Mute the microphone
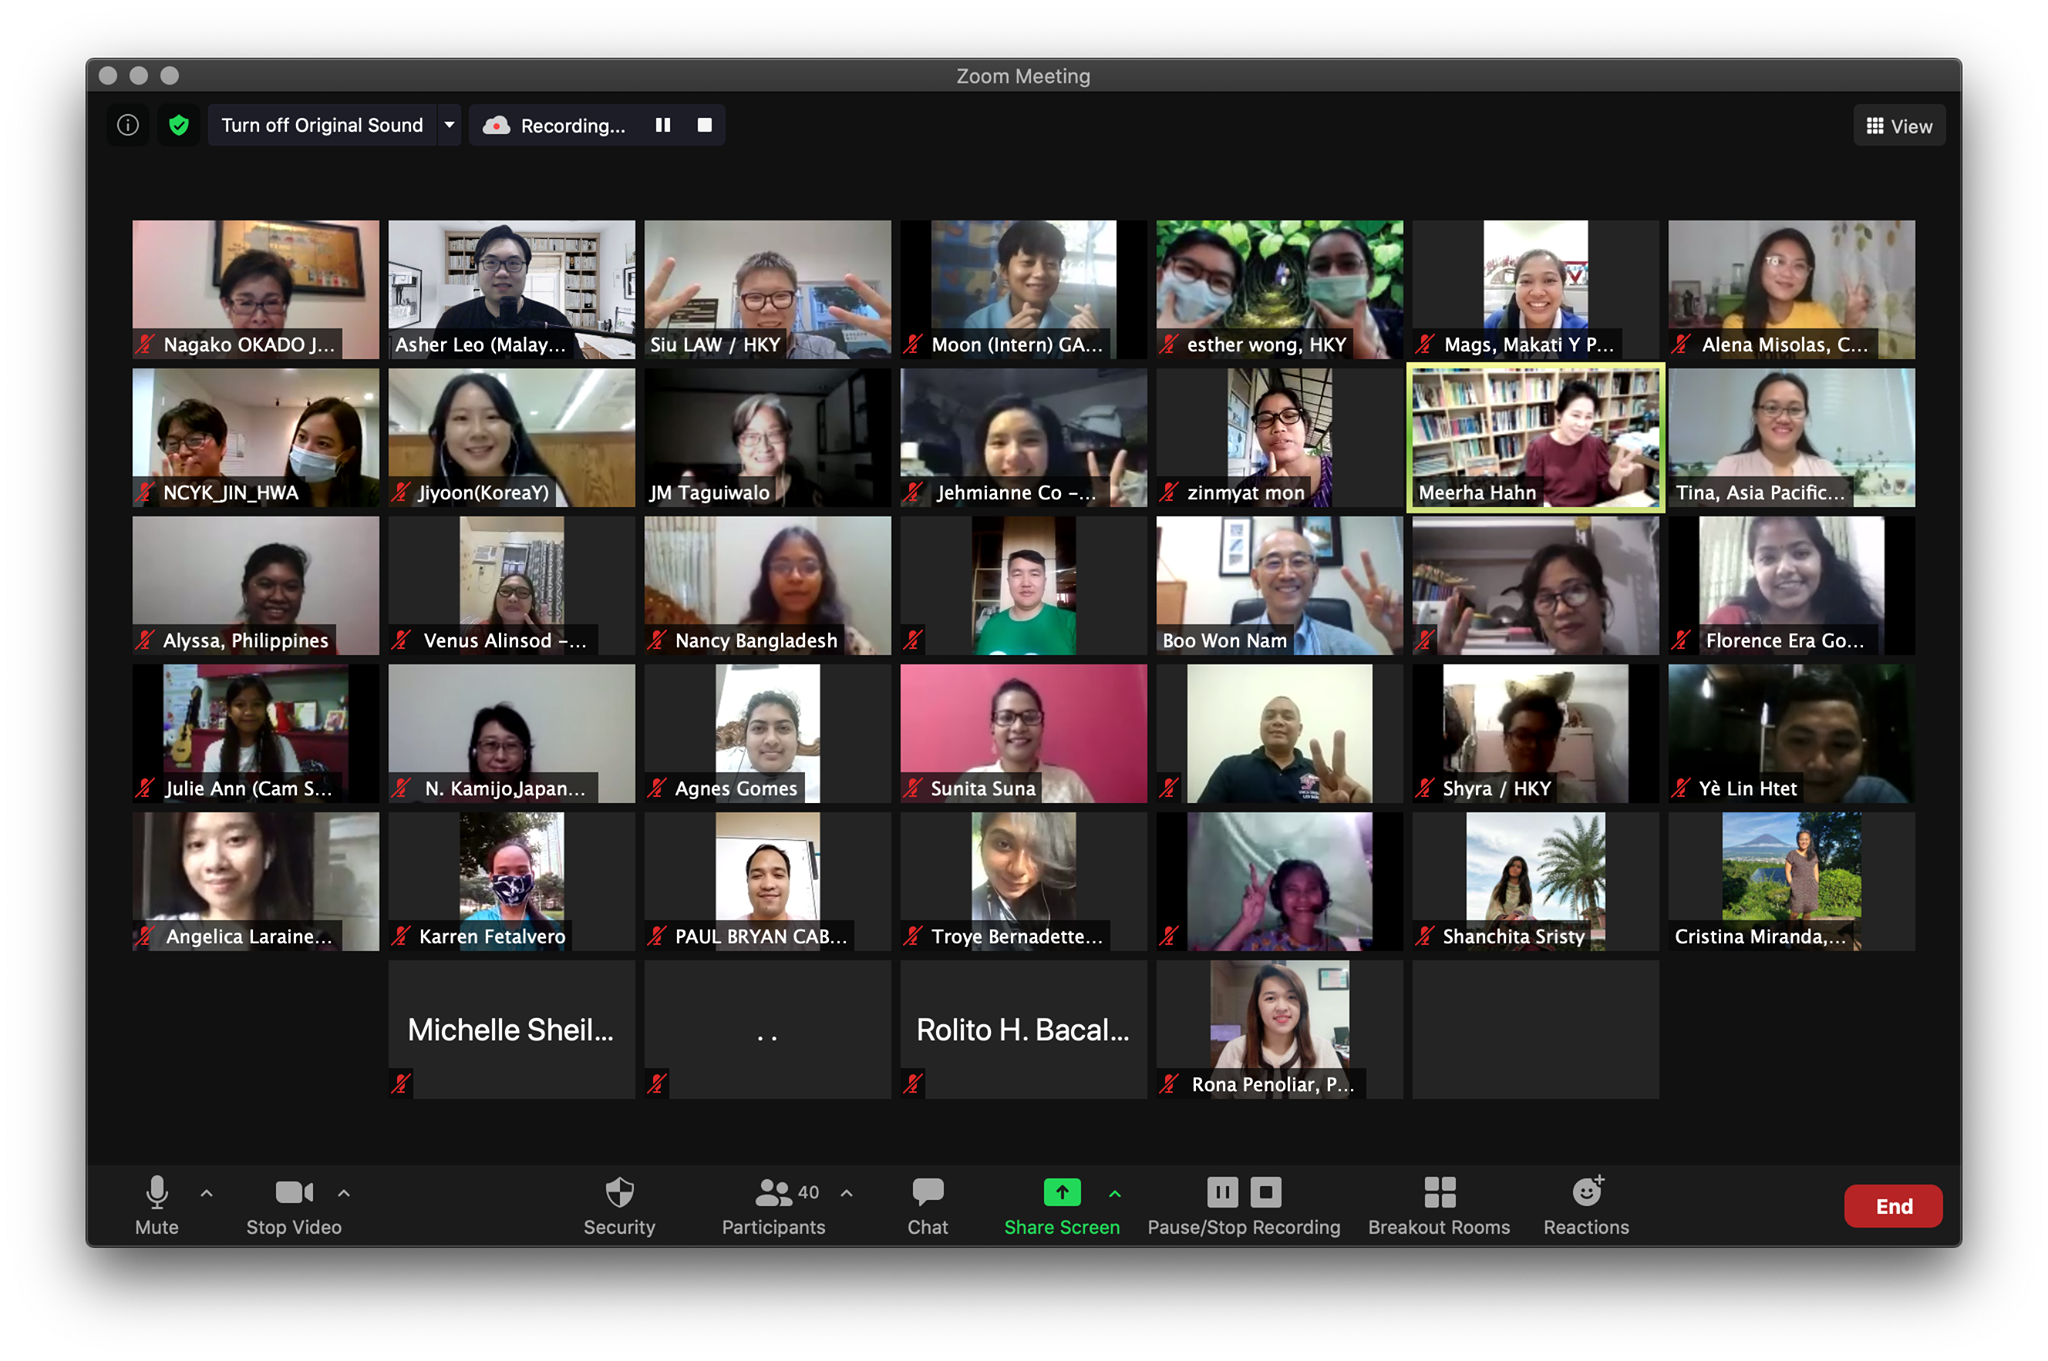Viewport: 2048px width, 1361px height. 157,1205
